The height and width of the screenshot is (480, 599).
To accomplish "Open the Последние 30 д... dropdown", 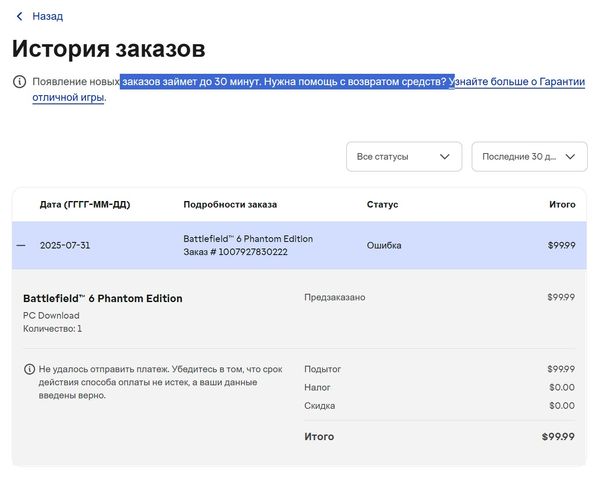I will [529, 157].
